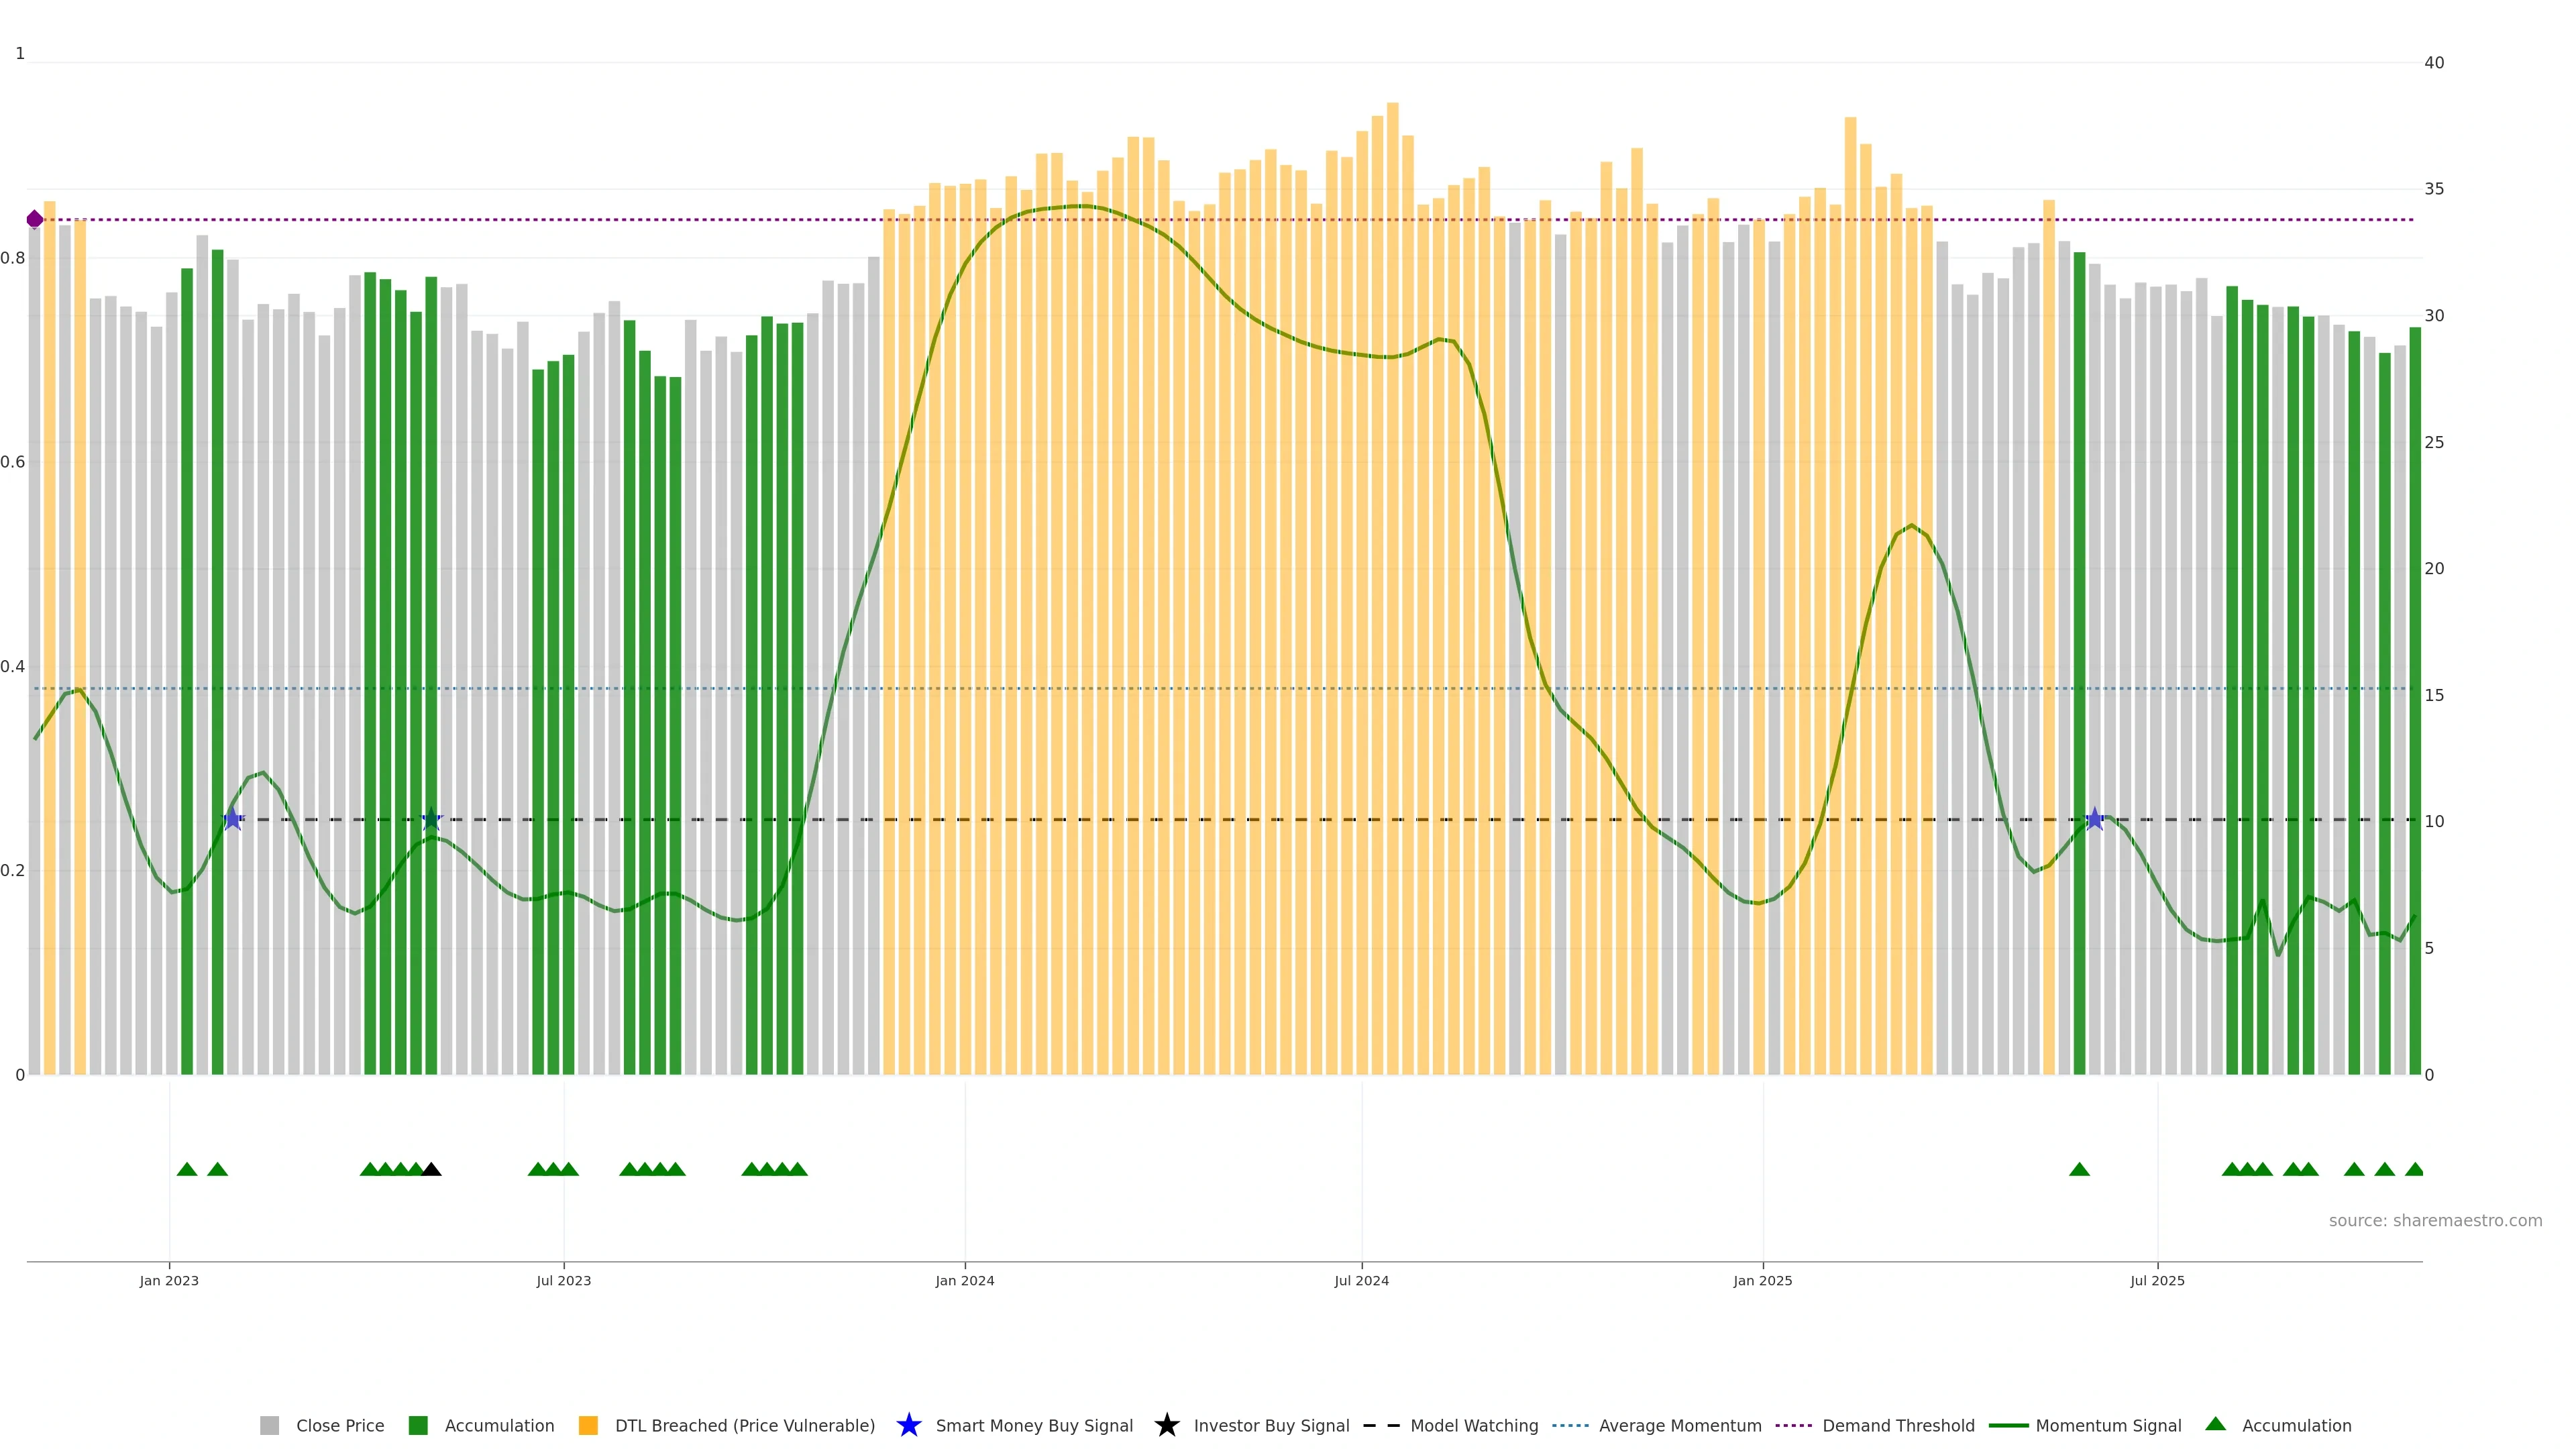Click the orange DTL Breached color swatch

tap(588, 1426)
